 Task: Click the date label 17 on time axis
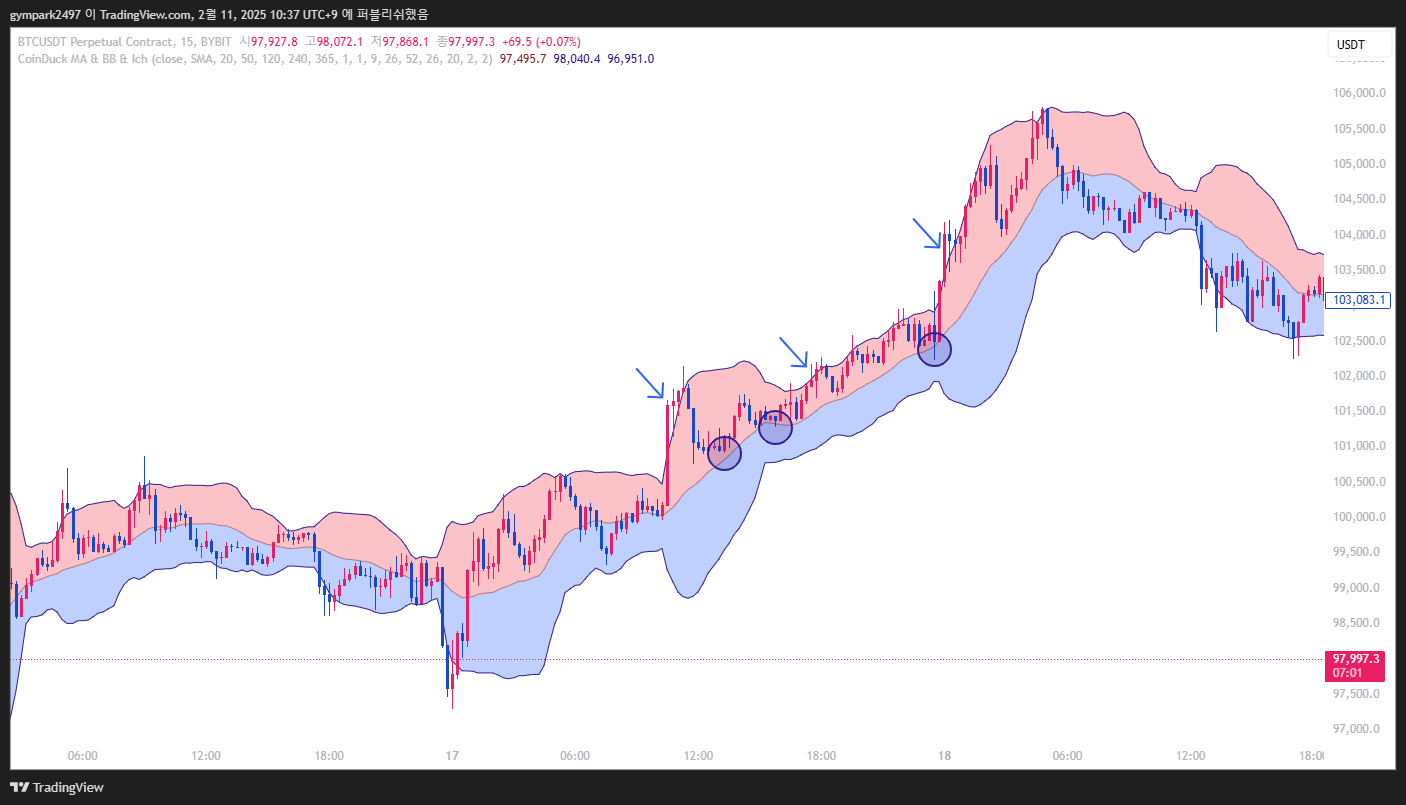pyautogui.click(x=452, y=756)
